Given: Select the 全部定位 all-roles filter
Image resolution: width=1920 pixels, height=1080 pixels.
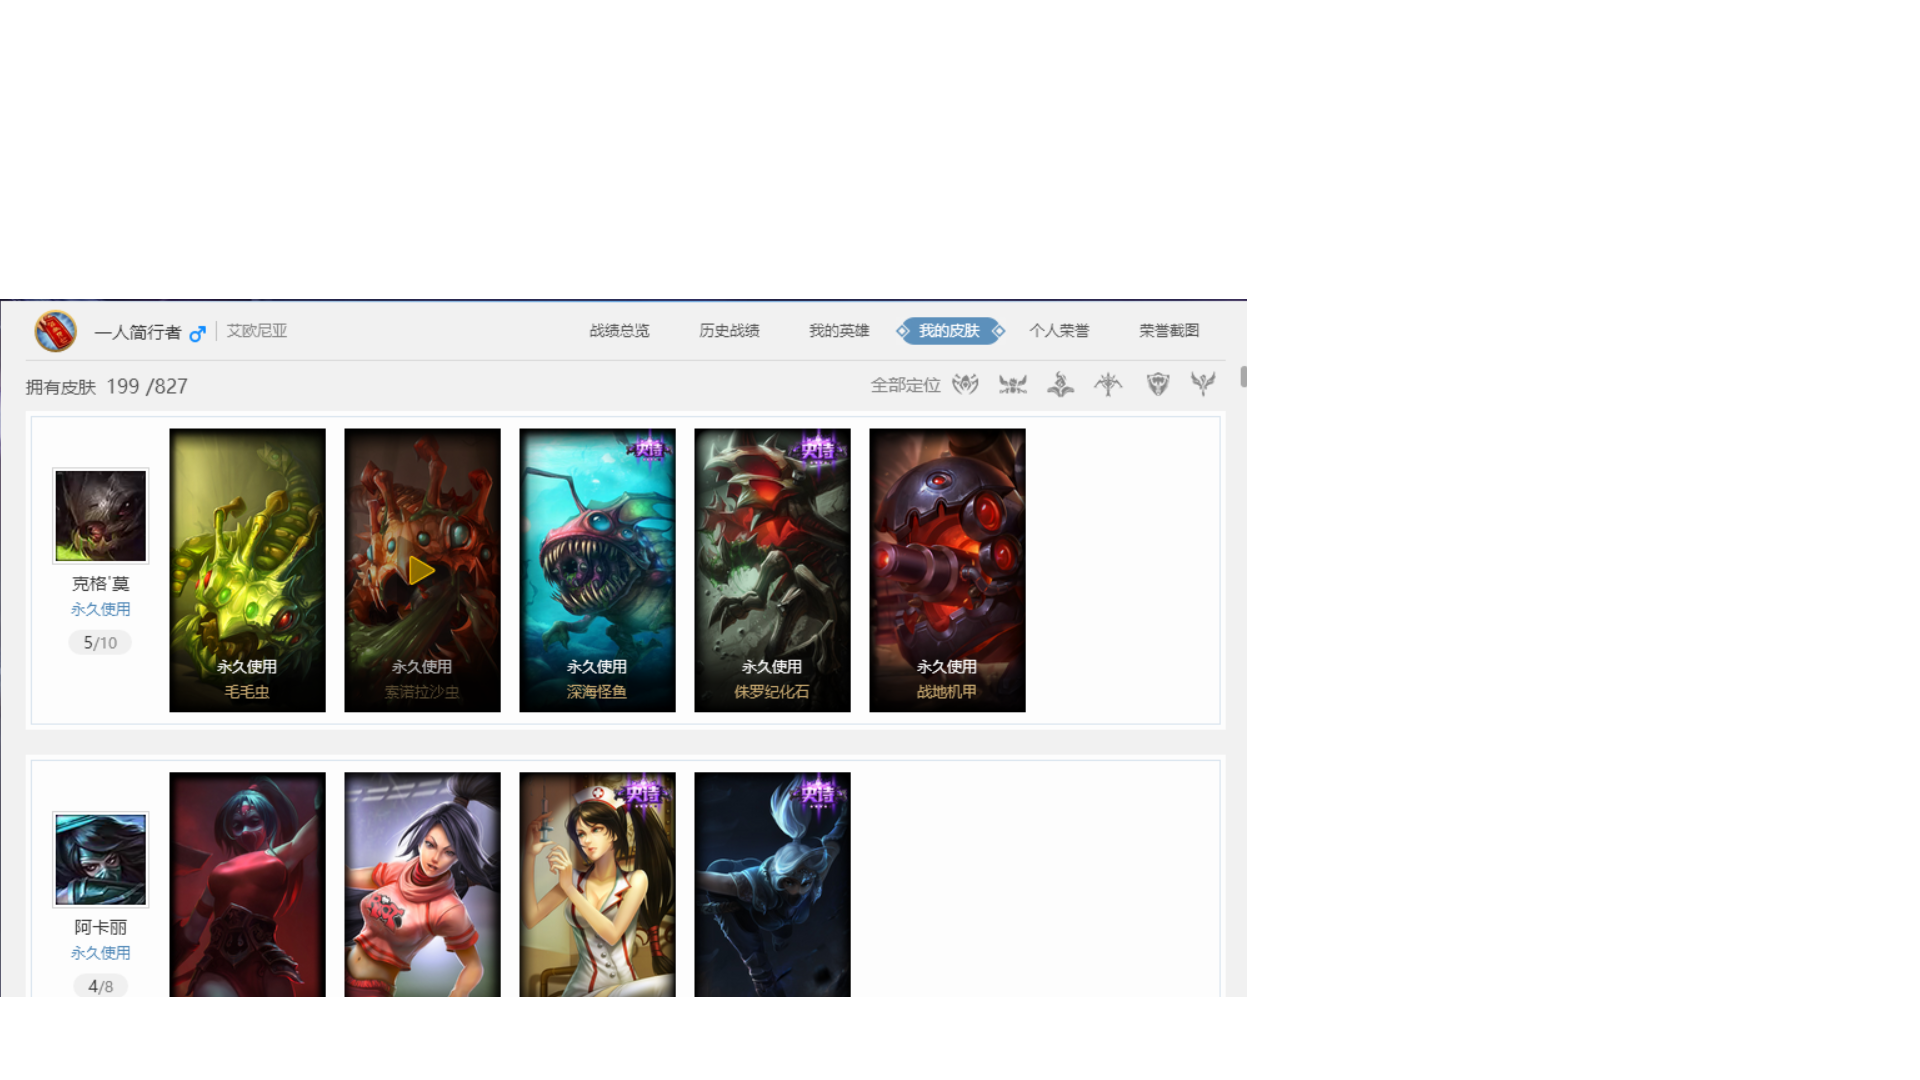Looking at the screenshot, I should pos(906,385).
